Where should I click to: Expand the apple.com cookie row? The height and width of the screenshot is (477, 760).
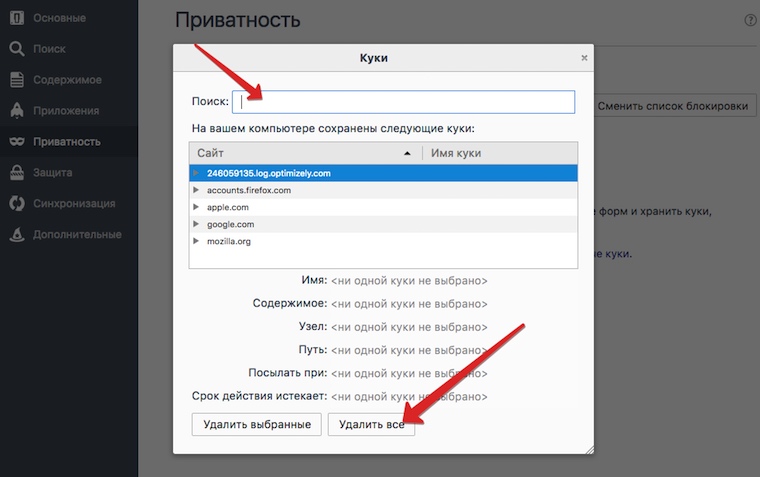click(x=196, y=207)
